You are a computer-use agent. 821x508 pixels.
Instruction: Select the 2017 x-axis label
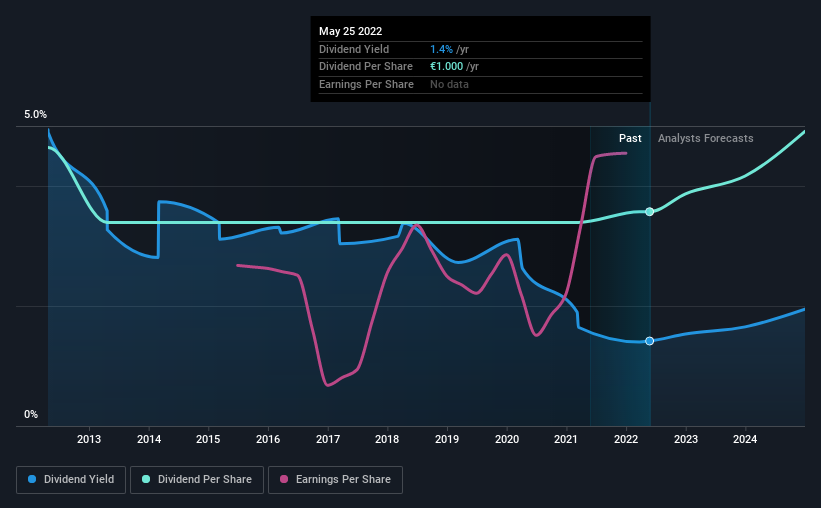[328, 439]
